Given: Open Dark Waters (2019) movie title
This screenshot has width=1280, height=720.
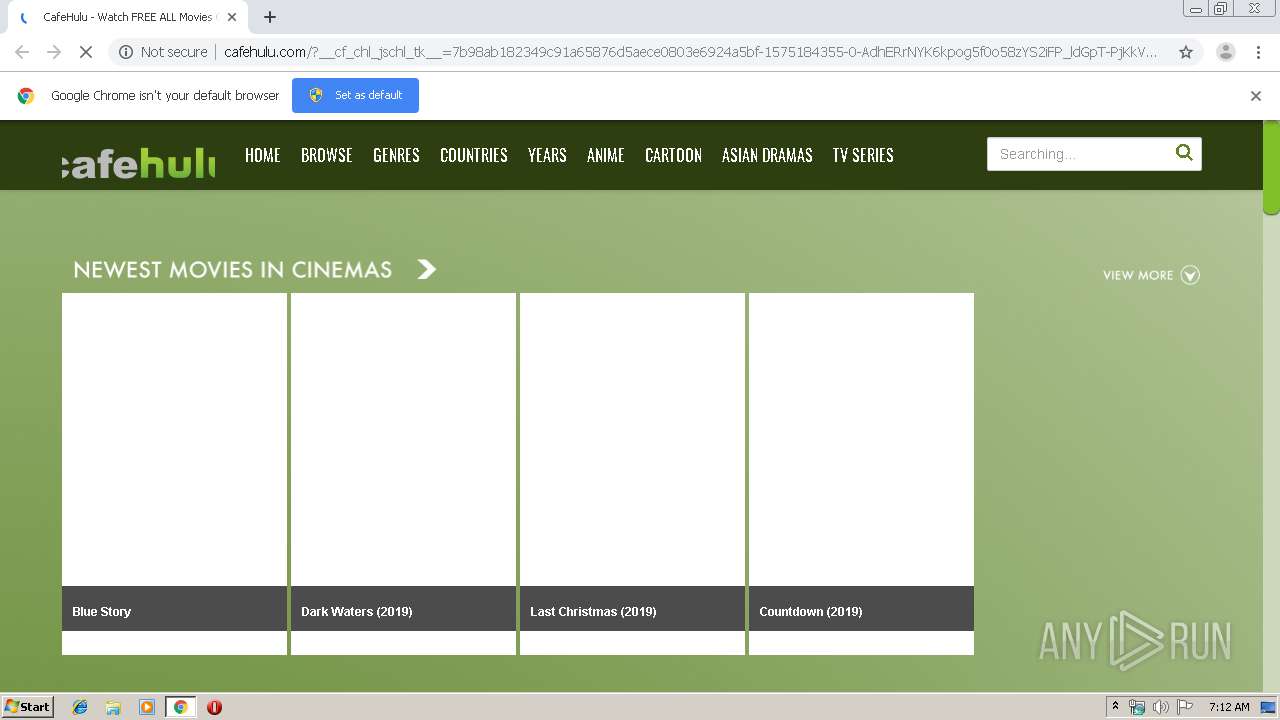Looking at the screenshot, I should (357, 611).
